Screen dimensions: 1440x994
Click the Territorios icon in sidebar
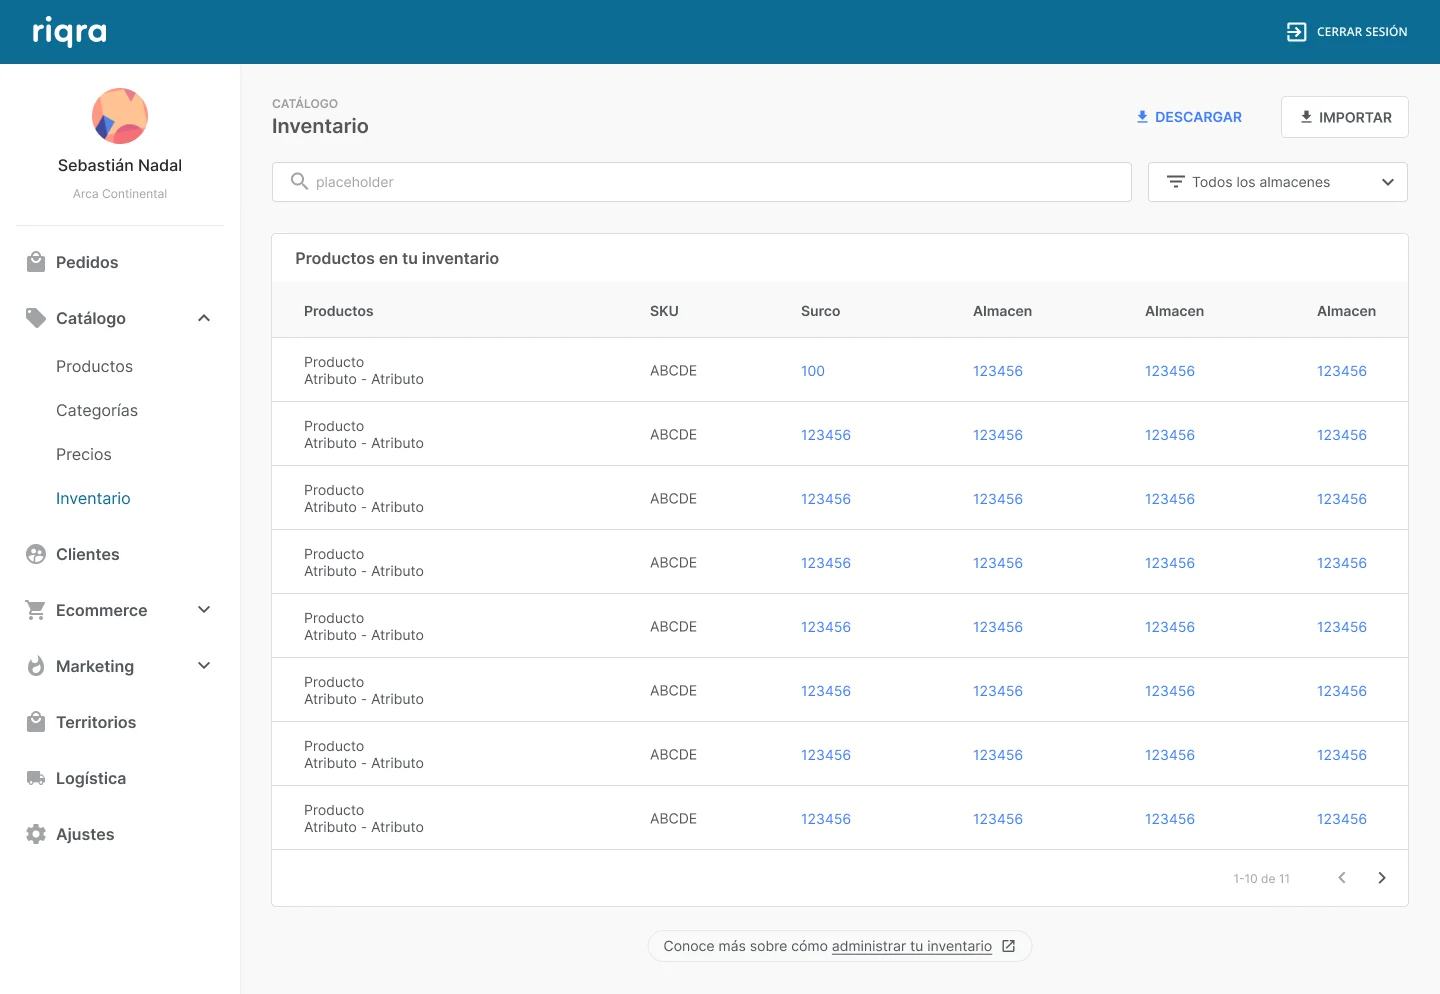36,722
